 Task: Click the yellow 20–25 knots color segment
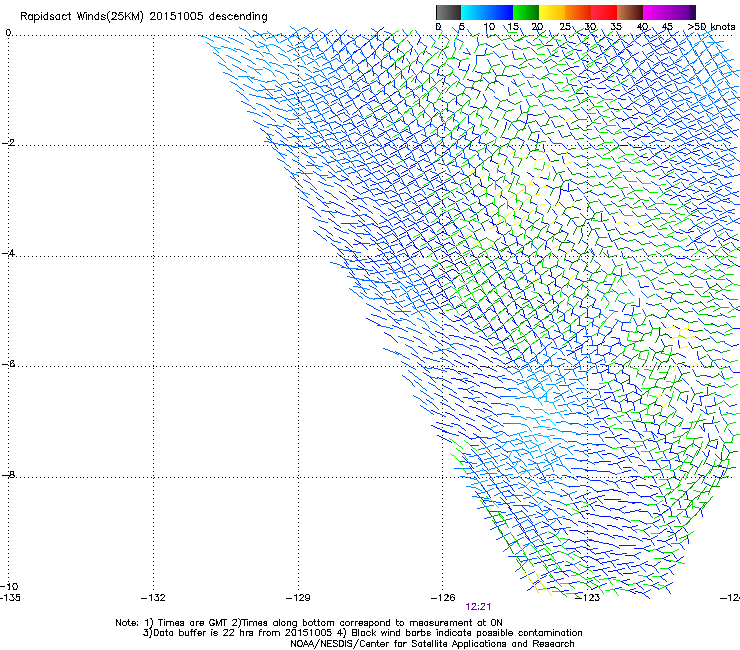[x=552, y=12]
